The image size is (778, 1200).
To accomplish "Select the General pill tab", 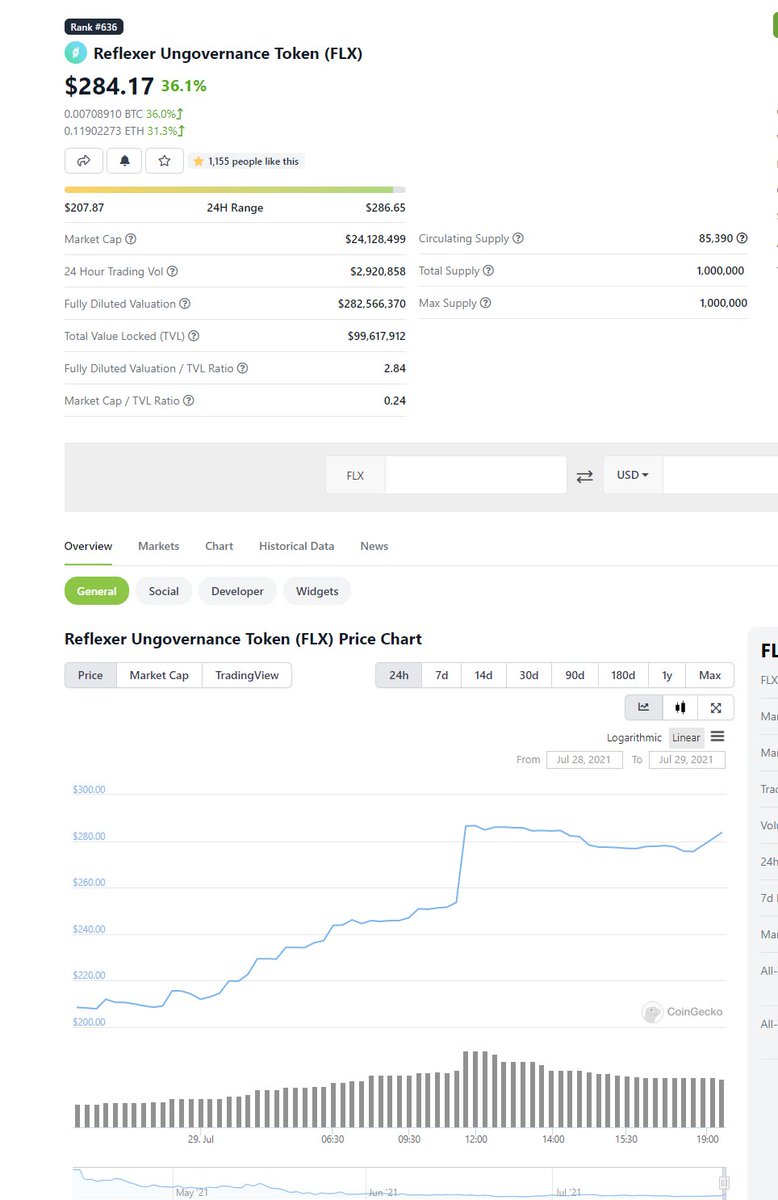I will (97, 591).
